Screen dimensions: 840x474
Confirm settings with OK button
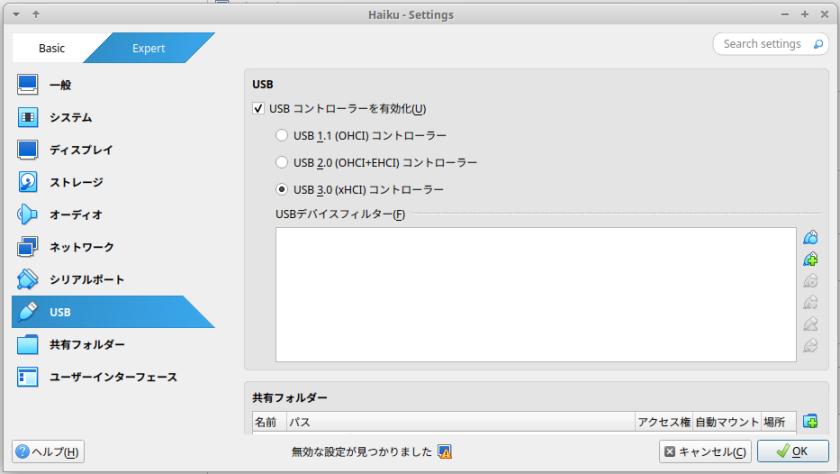tap(793, 452)
